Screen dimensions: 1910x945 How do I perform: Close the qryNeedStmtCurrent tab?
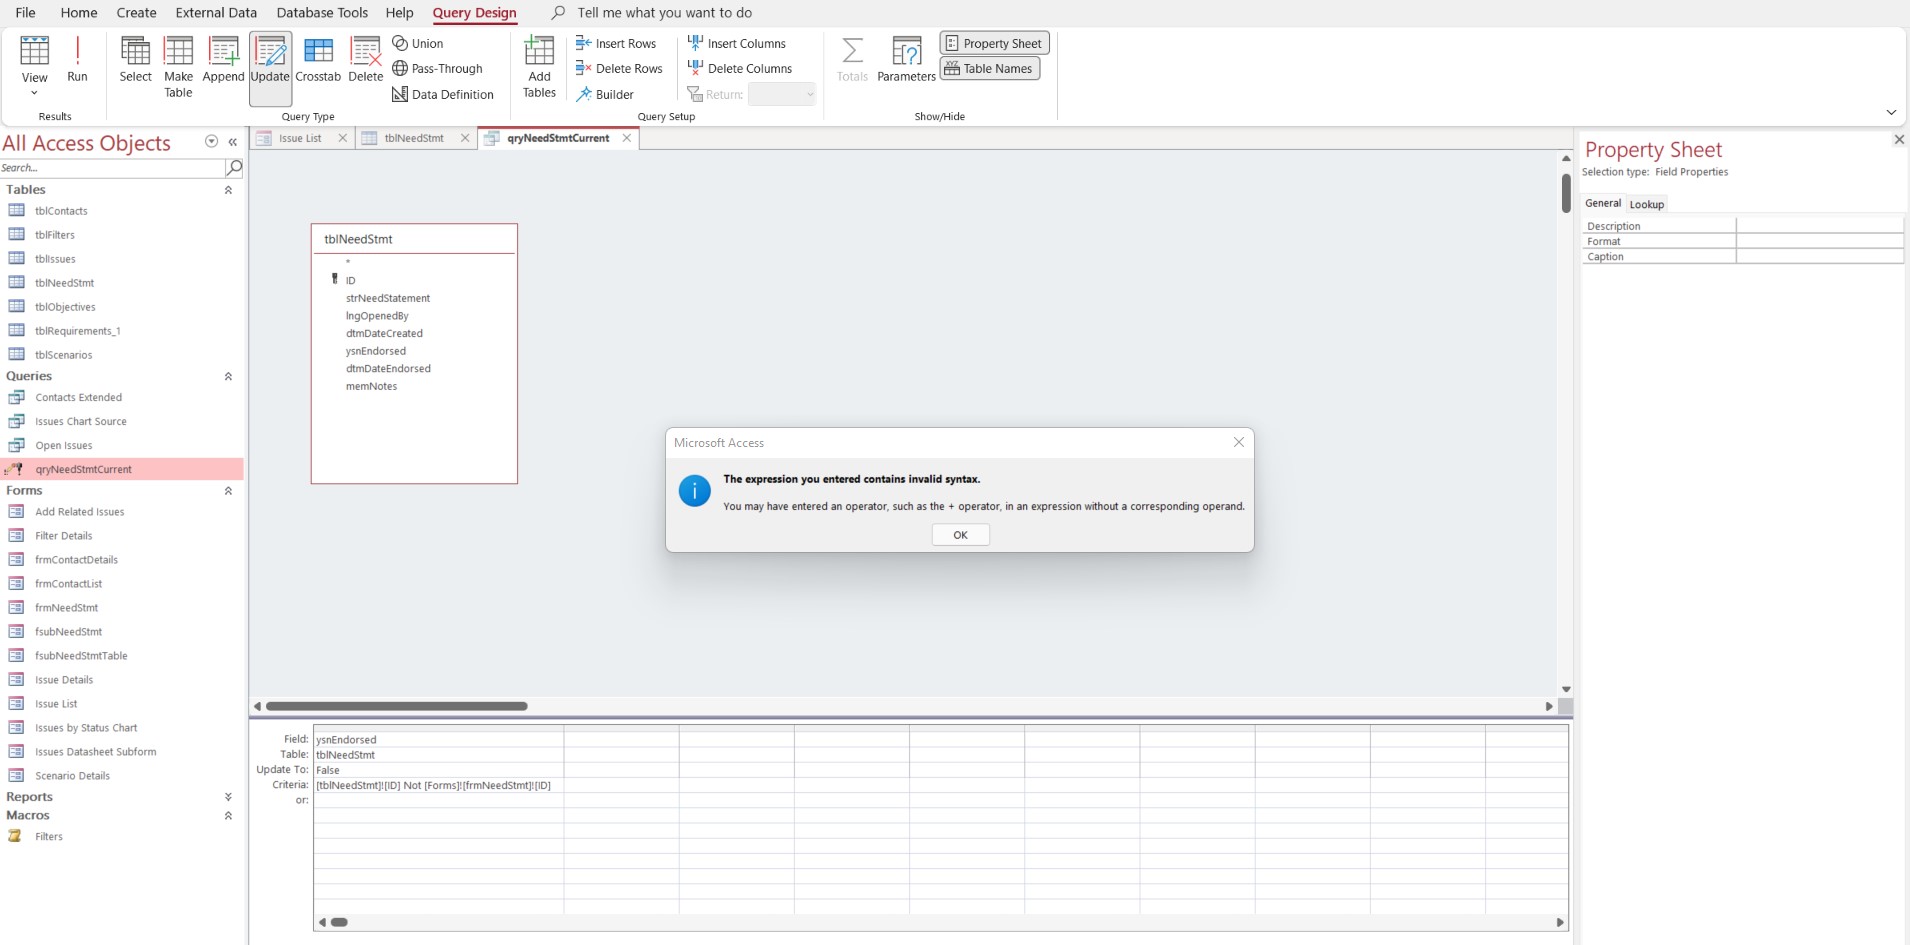point(627,138)
